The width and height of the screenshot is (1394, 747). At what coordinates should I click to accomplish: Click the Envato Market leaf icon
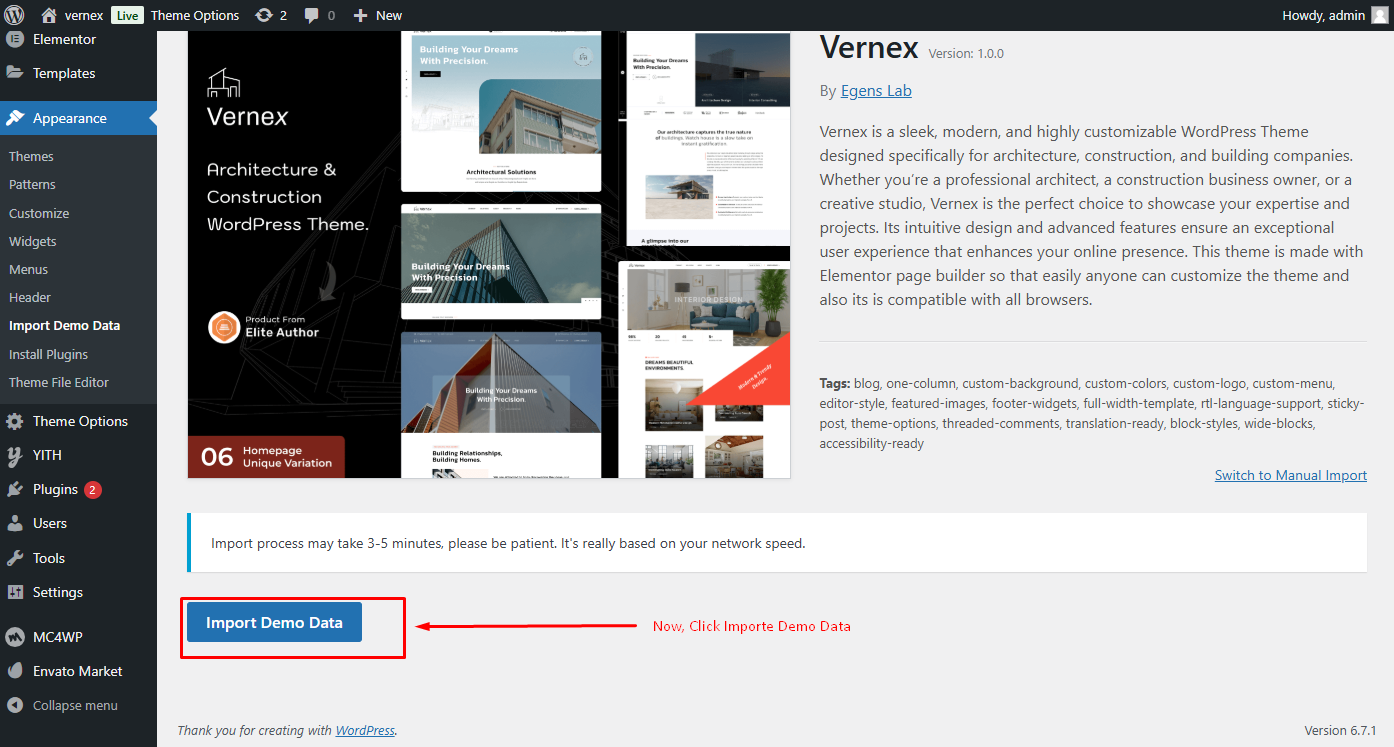(x=15, y=671)
